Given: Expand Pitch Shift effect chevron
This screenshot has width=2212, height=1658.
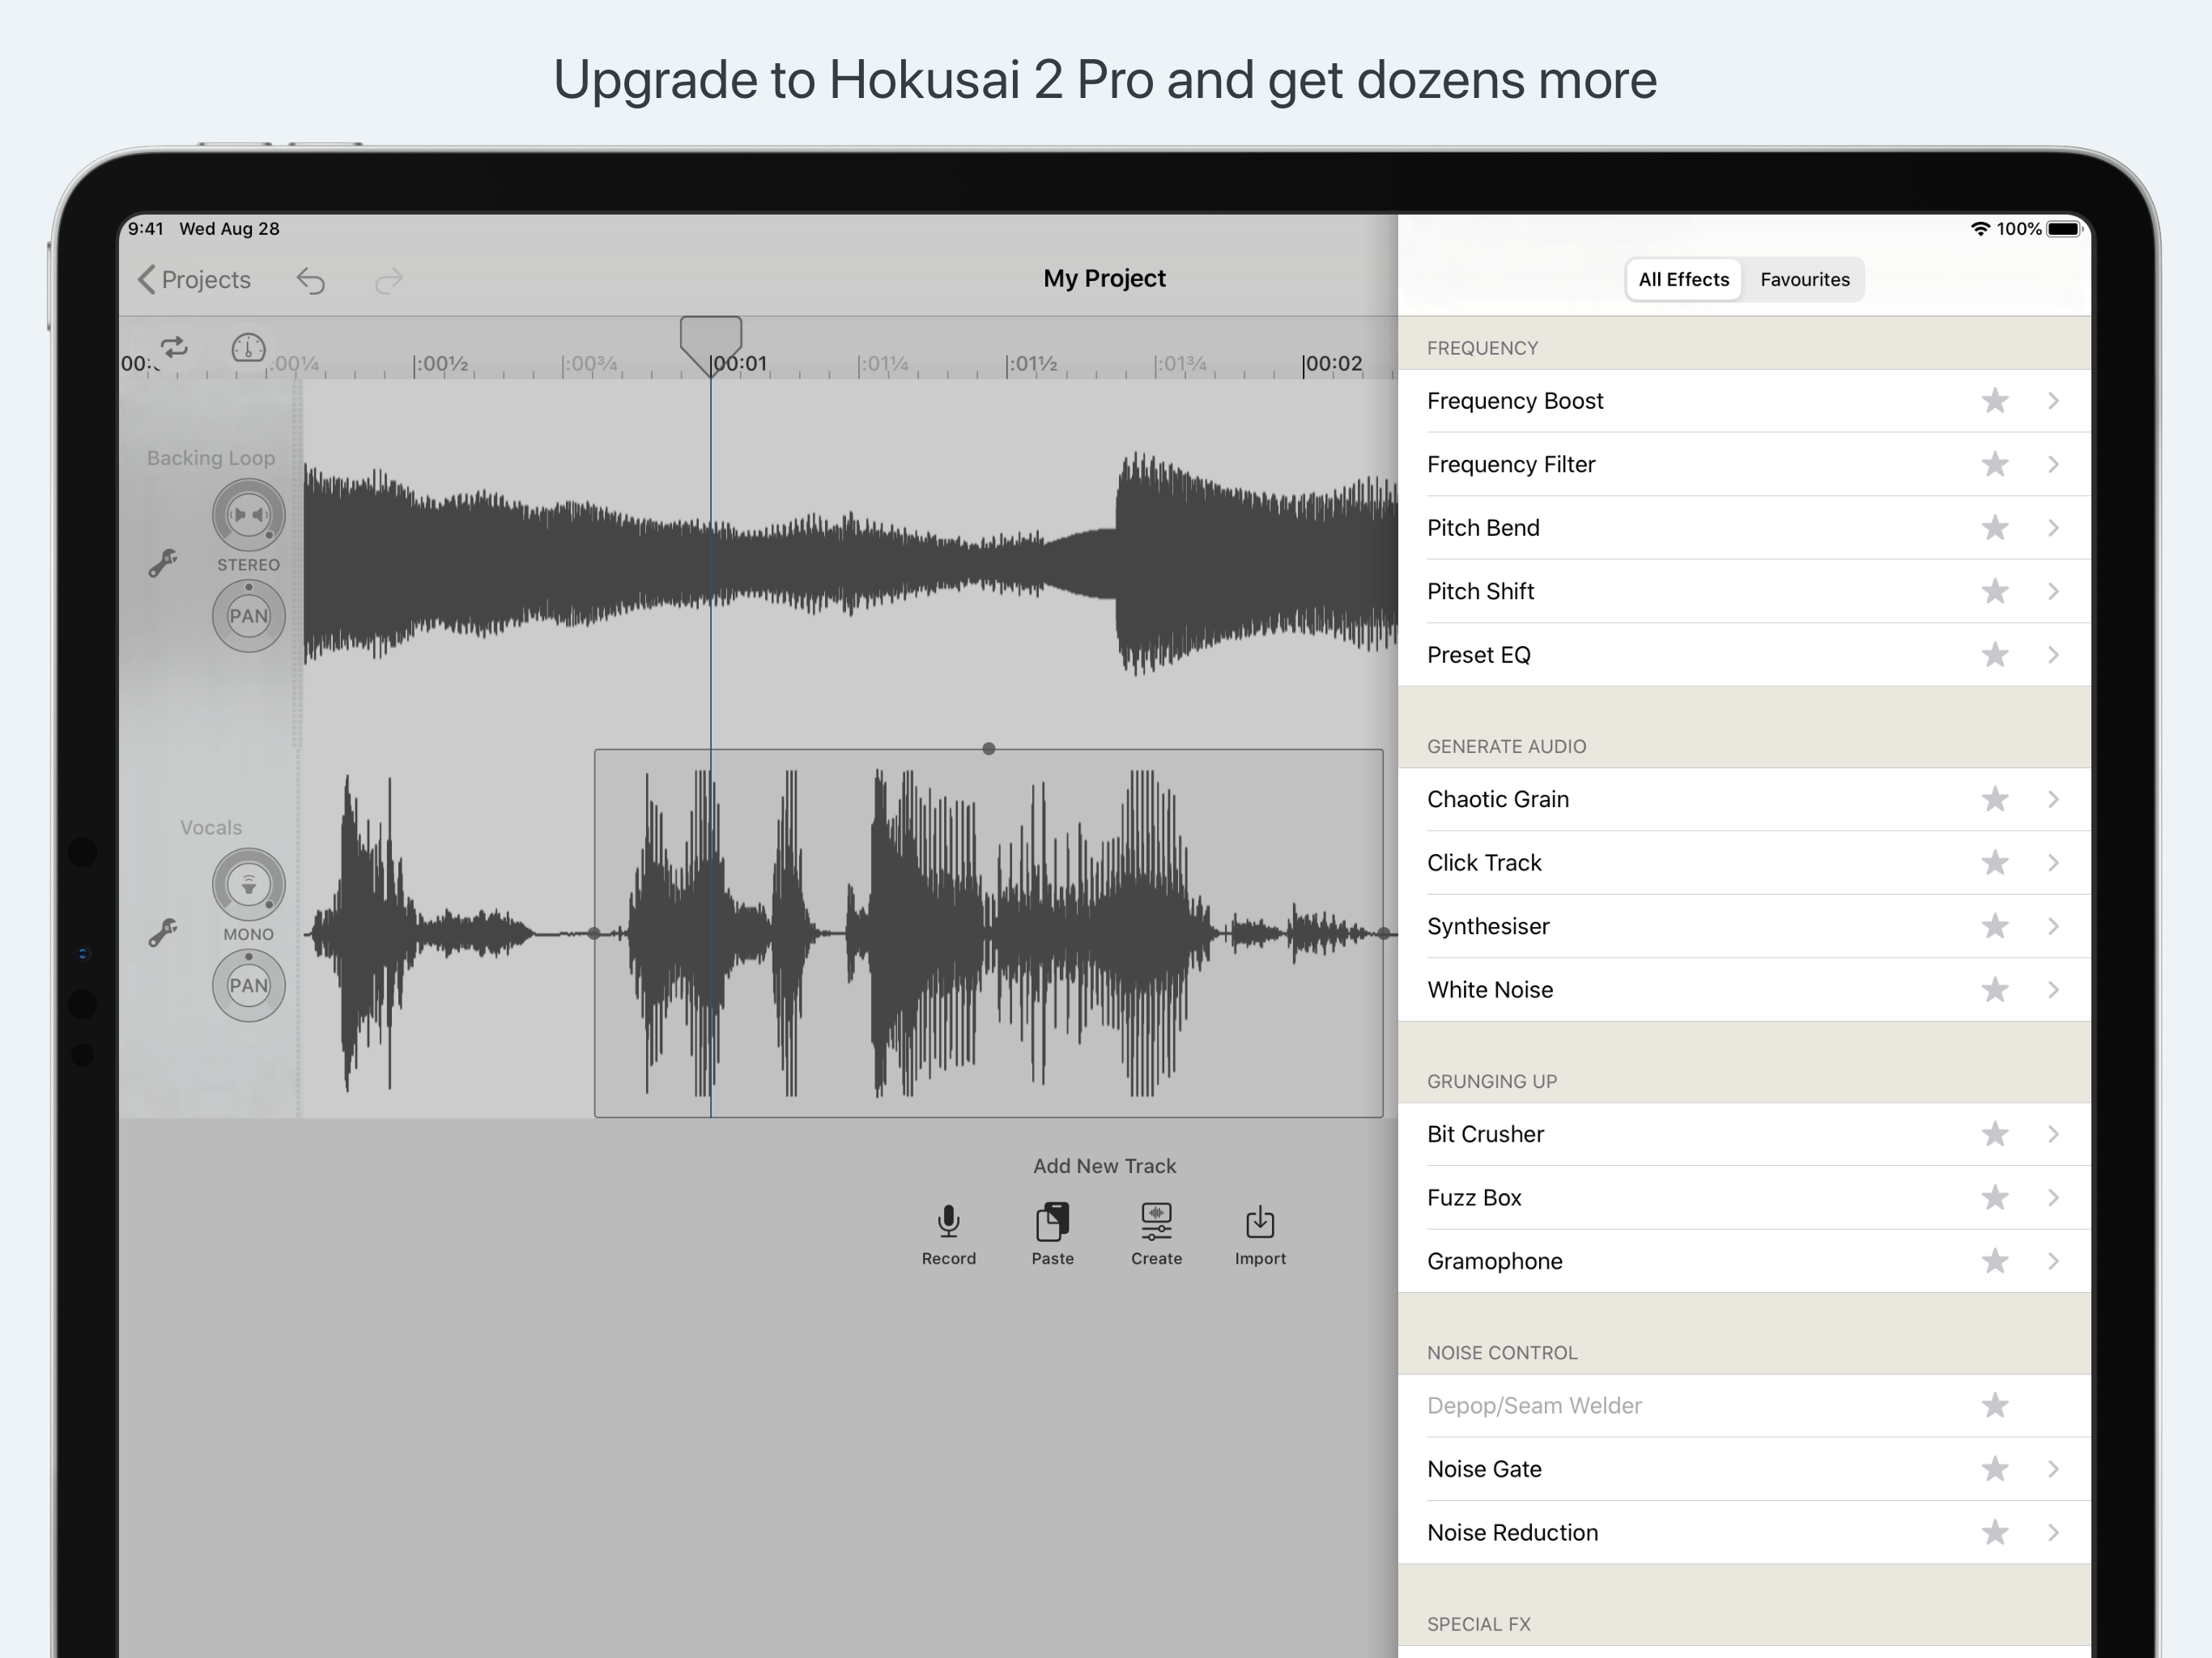Looking at the screenshot, I should (2052, 591).
